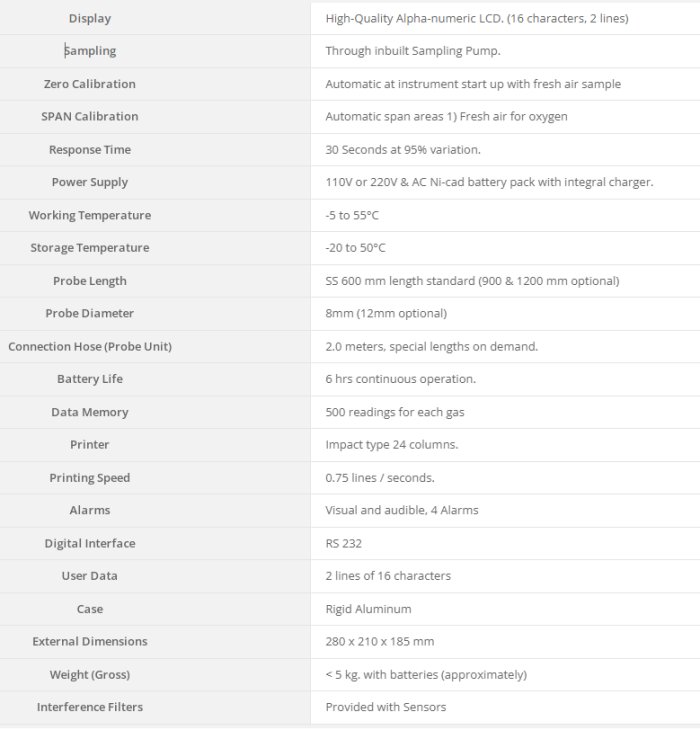The image size is (700, 730).
Task: Click the 'Impact type 24 columns' value
Action: pyautogui.click(x=391, y=445)
